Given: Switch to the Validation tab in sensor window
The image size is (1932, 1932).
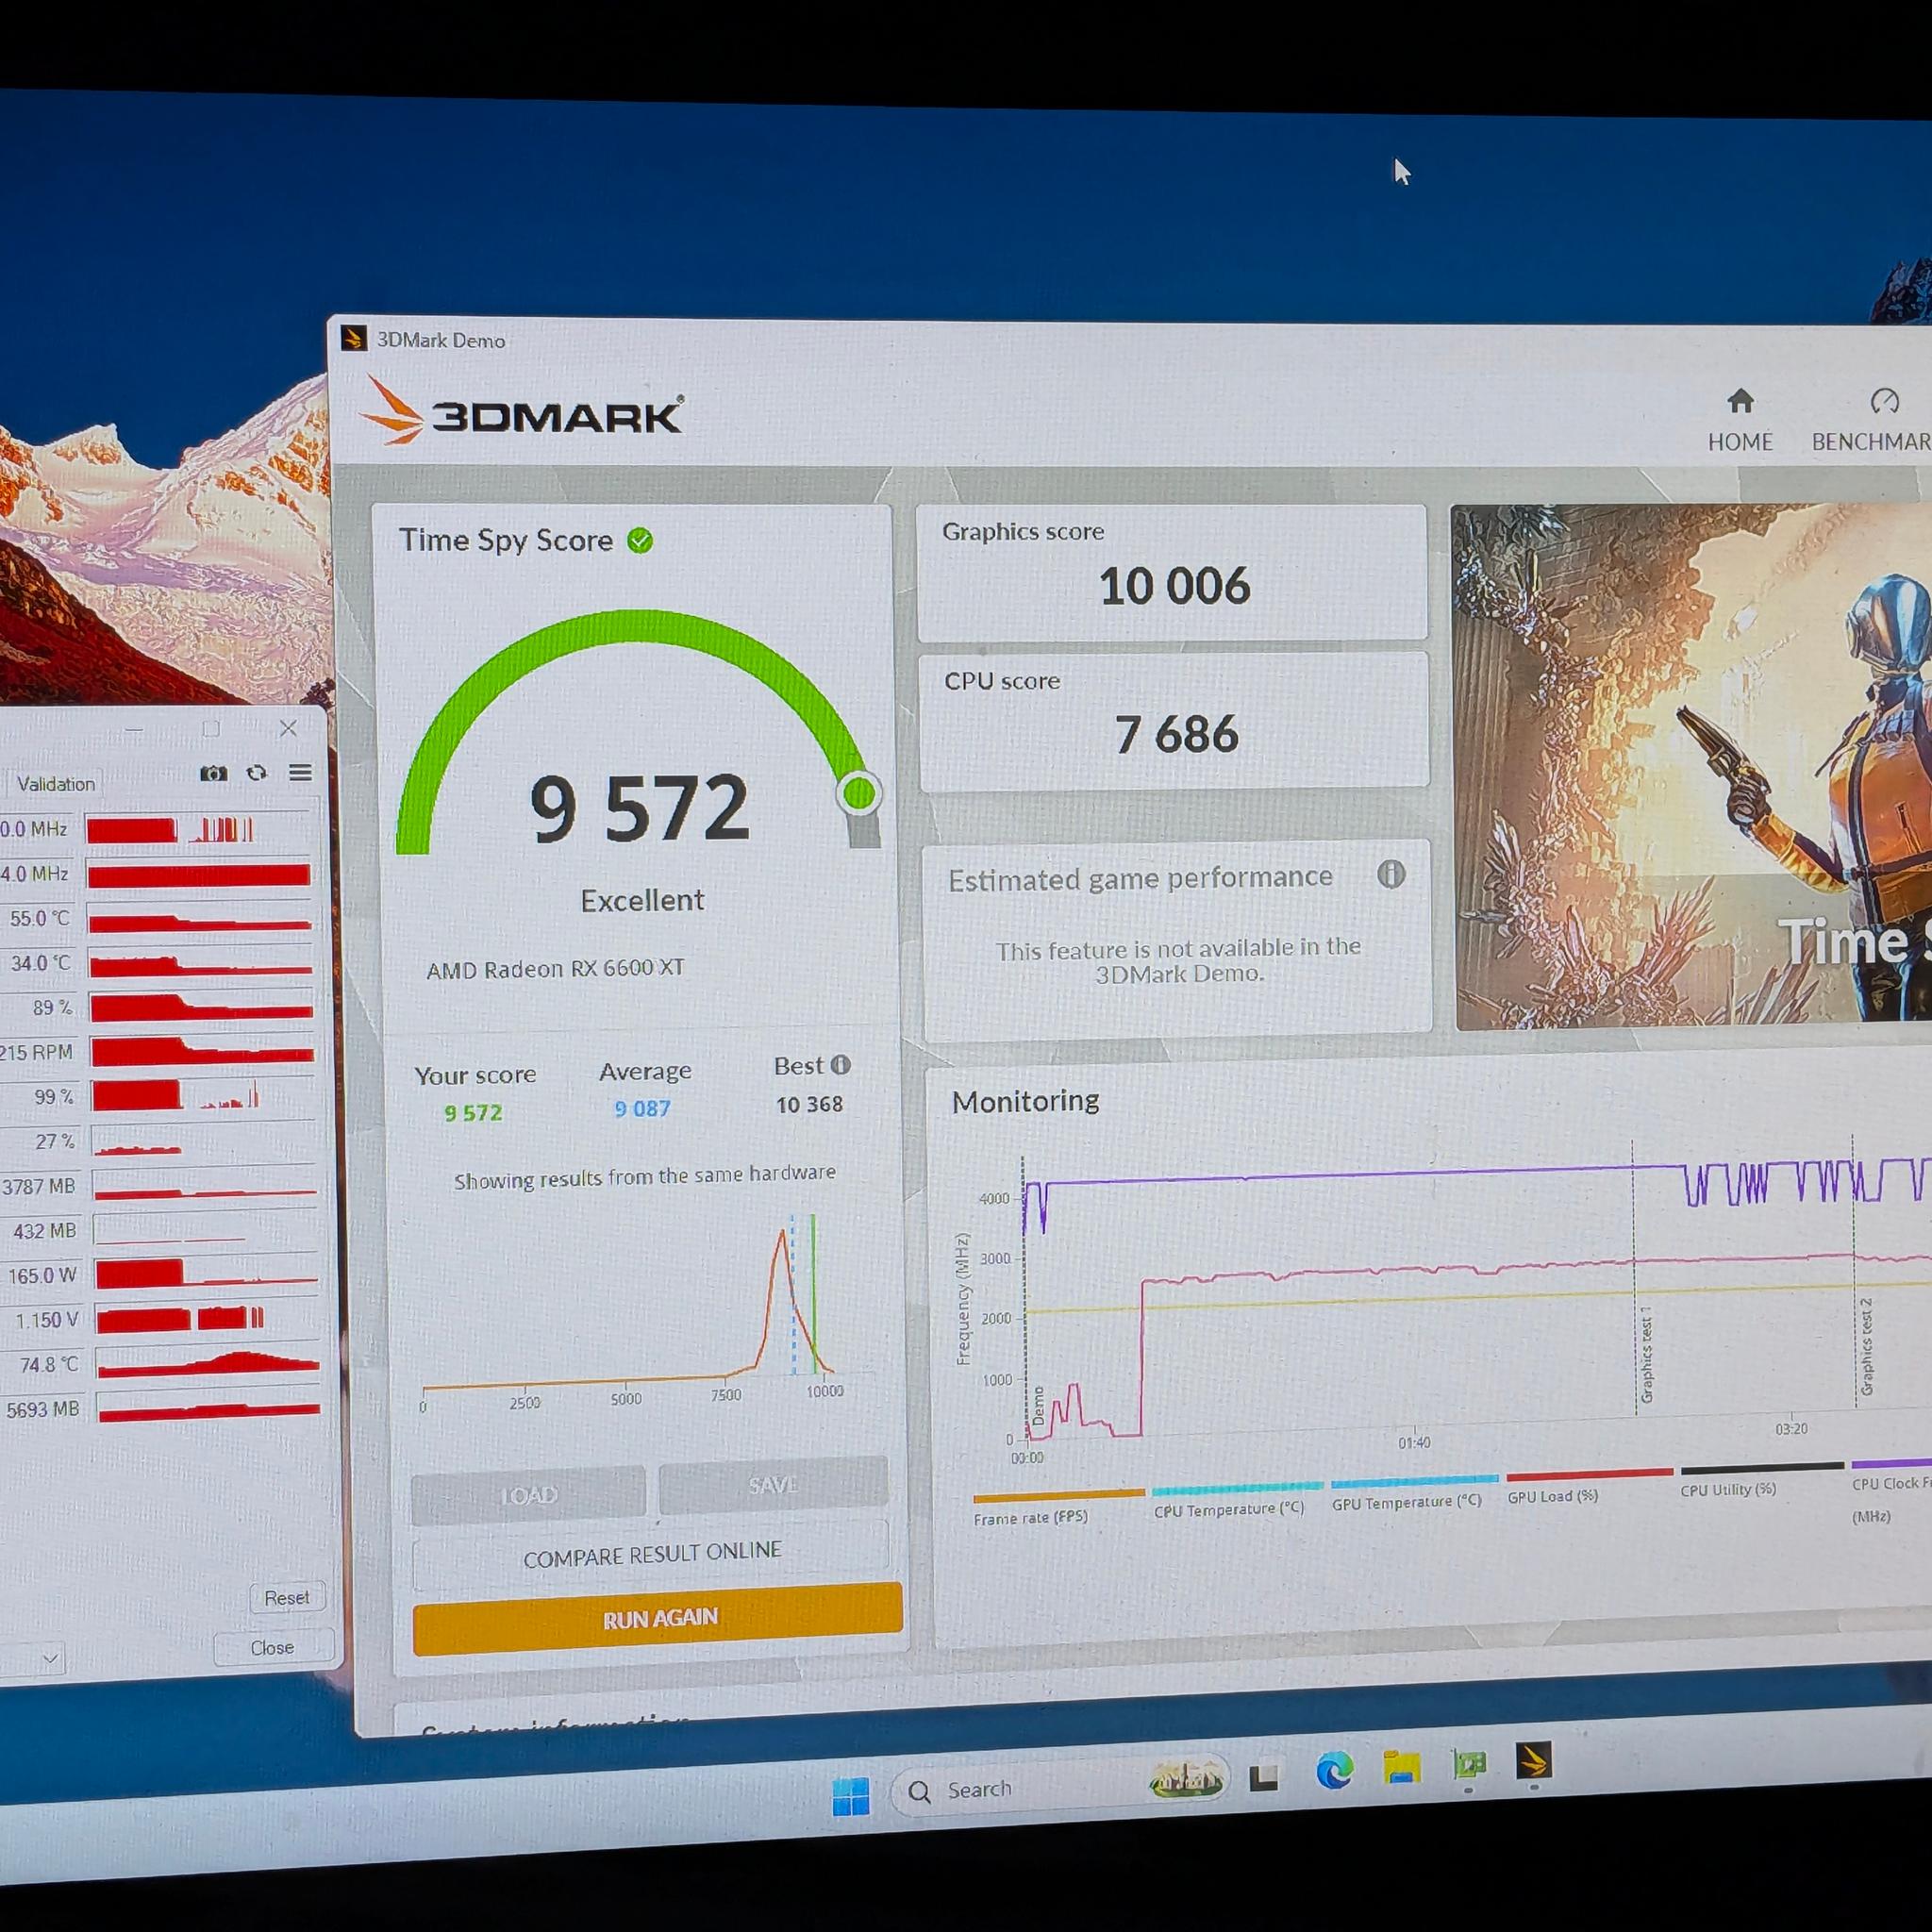Looking at the screenshot, I should [x=56, y=784].
